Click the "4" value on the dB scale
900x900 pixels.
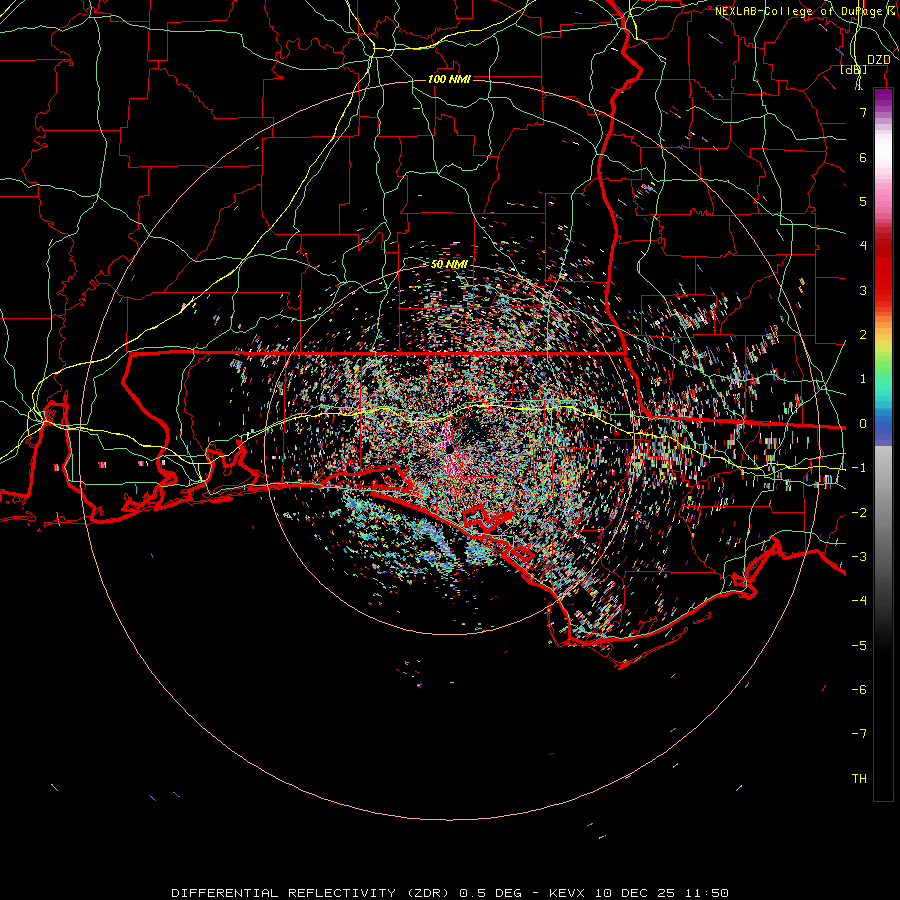pyautogui.click(x=863, y=246)
